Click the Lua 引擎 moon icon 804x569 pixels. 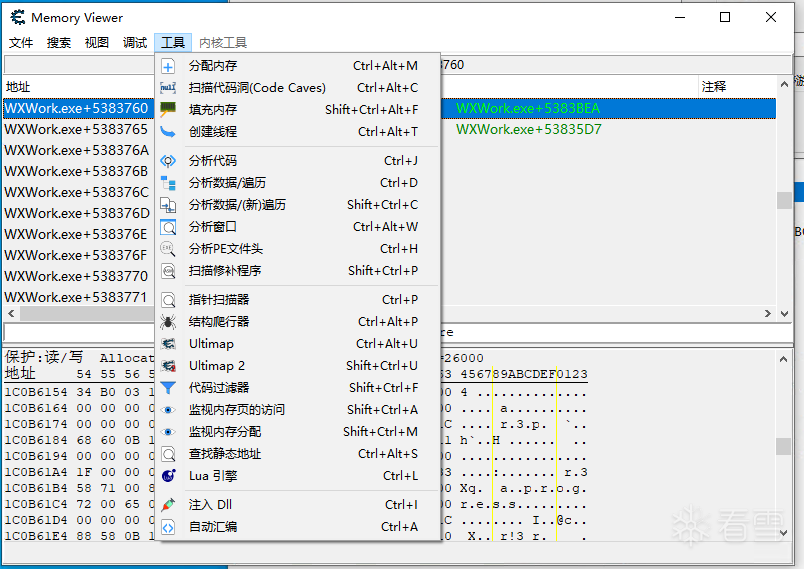coord(168,476)
